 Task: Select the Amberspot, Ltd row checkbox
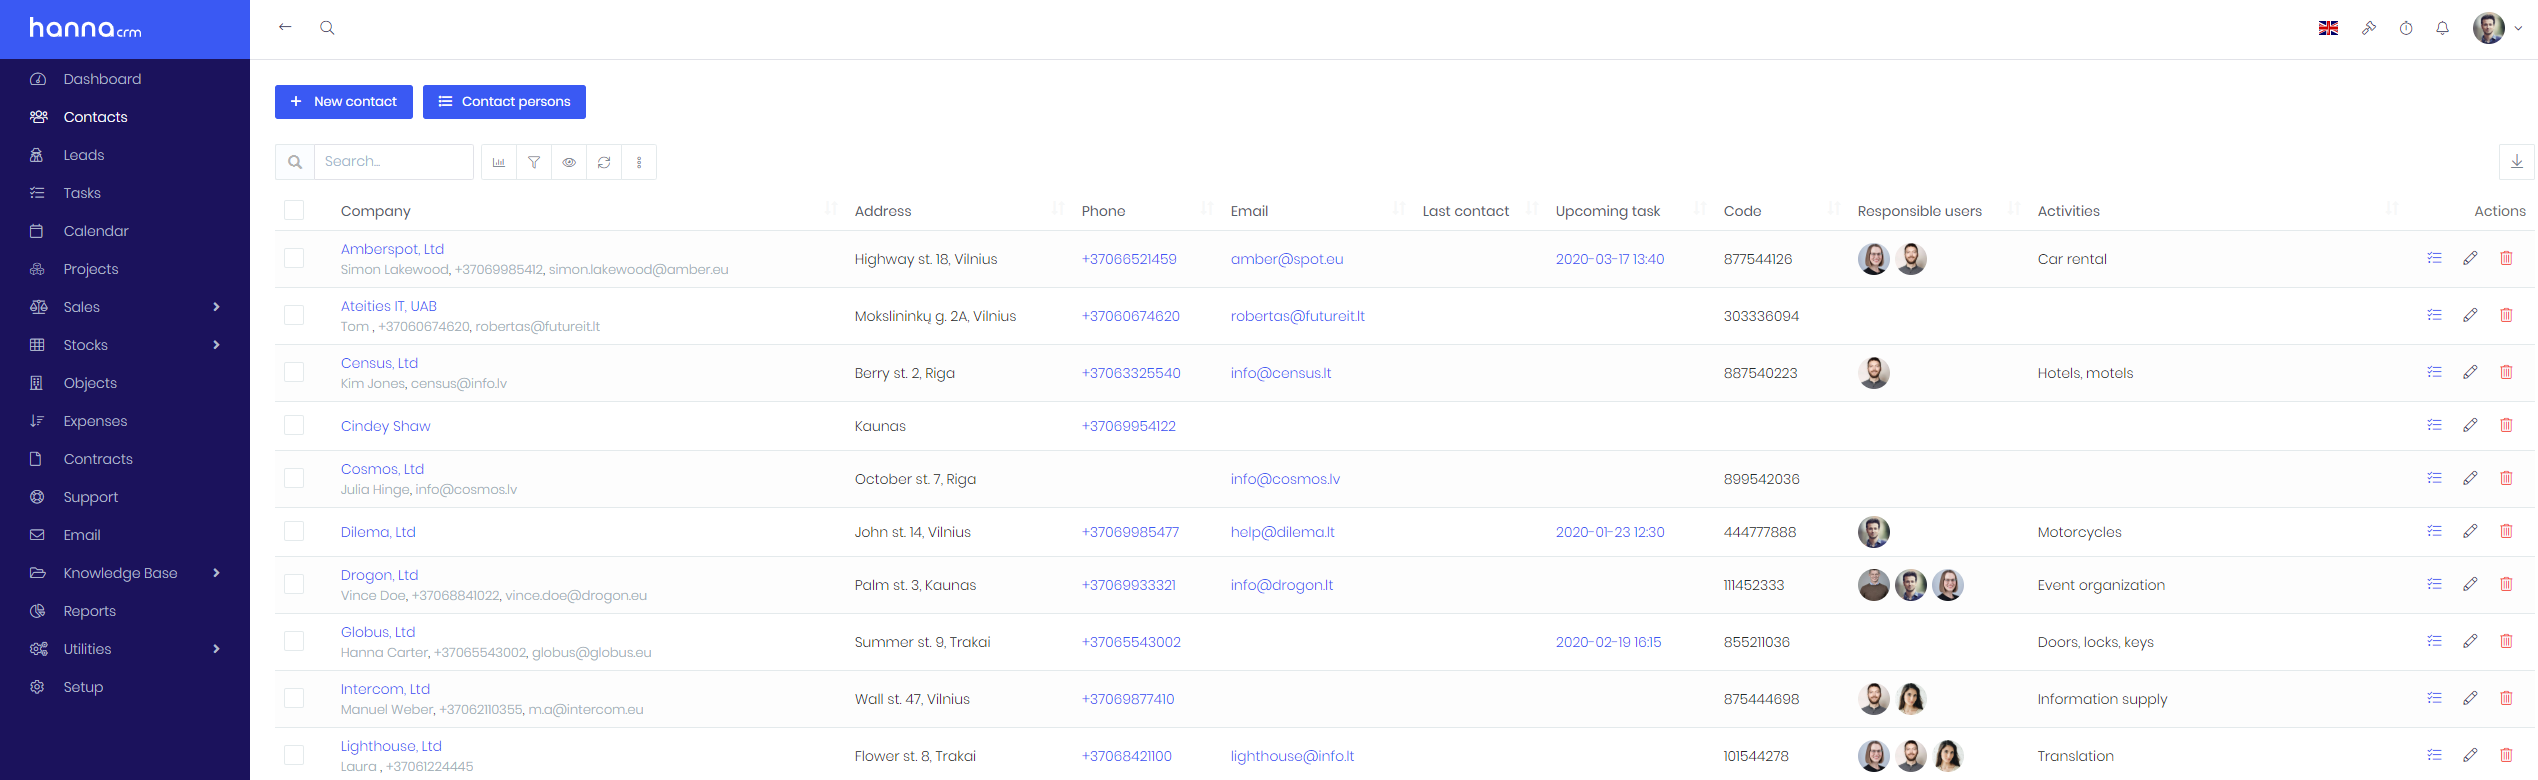[294, 258]
